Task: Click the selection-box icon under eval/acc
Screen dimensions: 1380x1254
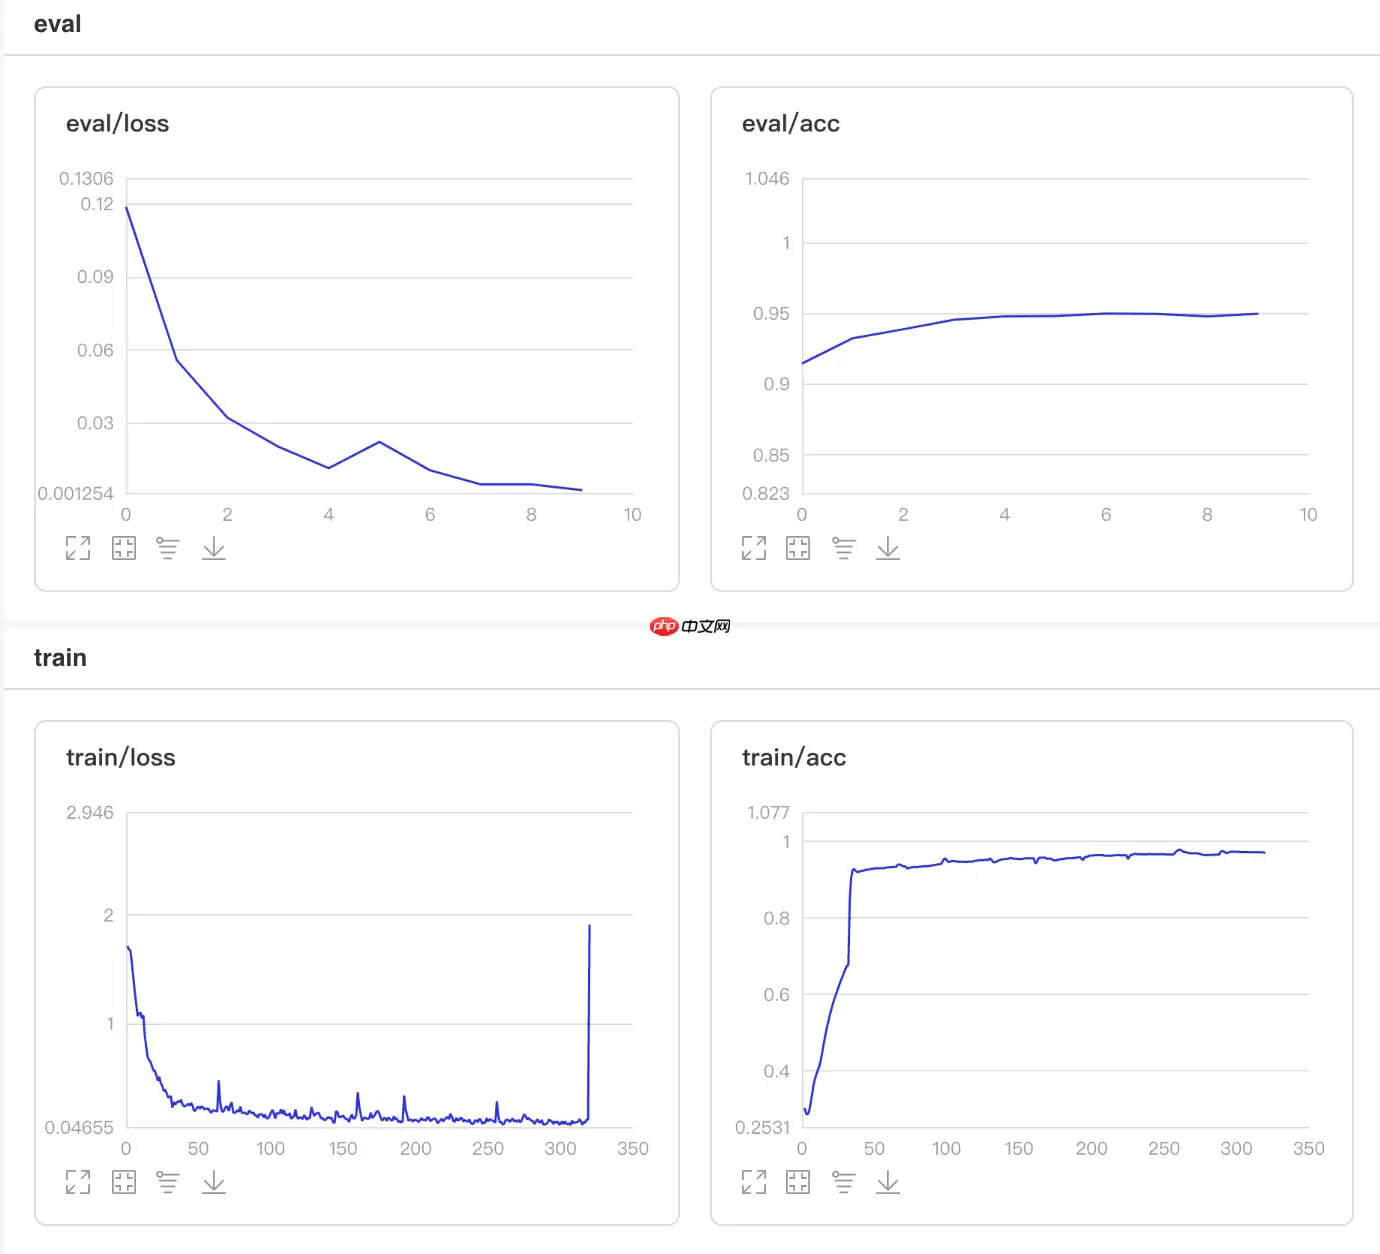Action: 798,548
